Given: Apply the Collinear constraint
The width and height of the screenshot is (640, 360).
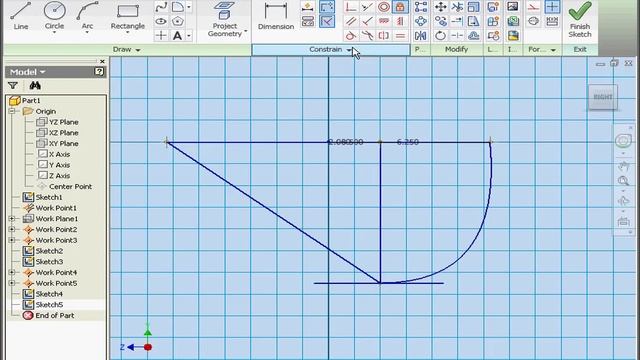Looking at the screenshot, I should (367, 7).
